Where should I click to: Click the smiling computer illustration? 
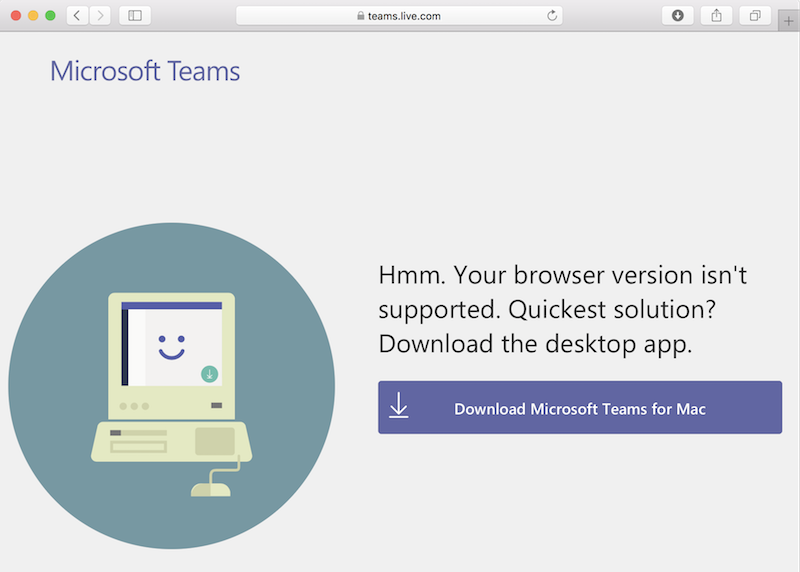pyautogui.click(x=172, y=386)
